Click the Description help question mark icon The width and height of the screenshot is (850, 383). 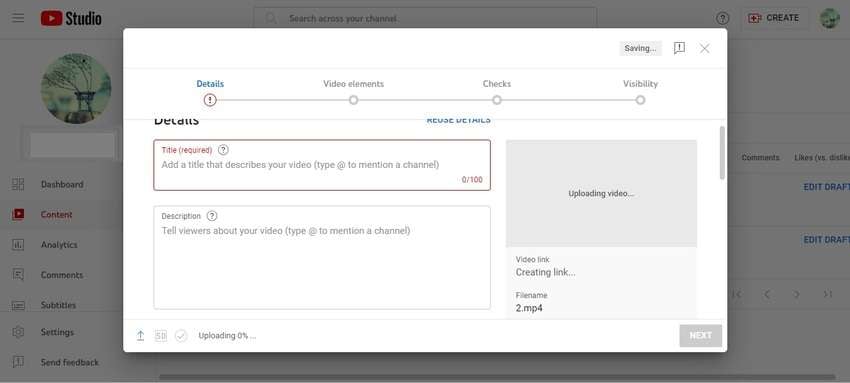[x=212, y=216]
